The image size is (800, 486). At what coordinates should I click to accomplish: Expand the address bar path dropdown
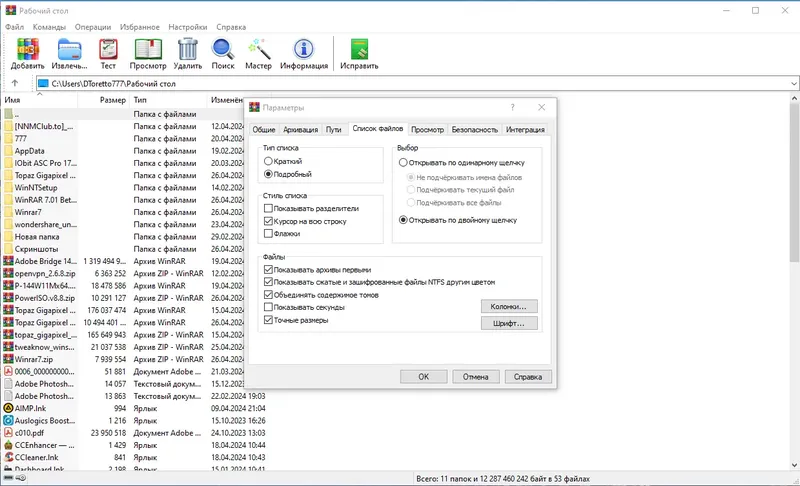point(794,83)
